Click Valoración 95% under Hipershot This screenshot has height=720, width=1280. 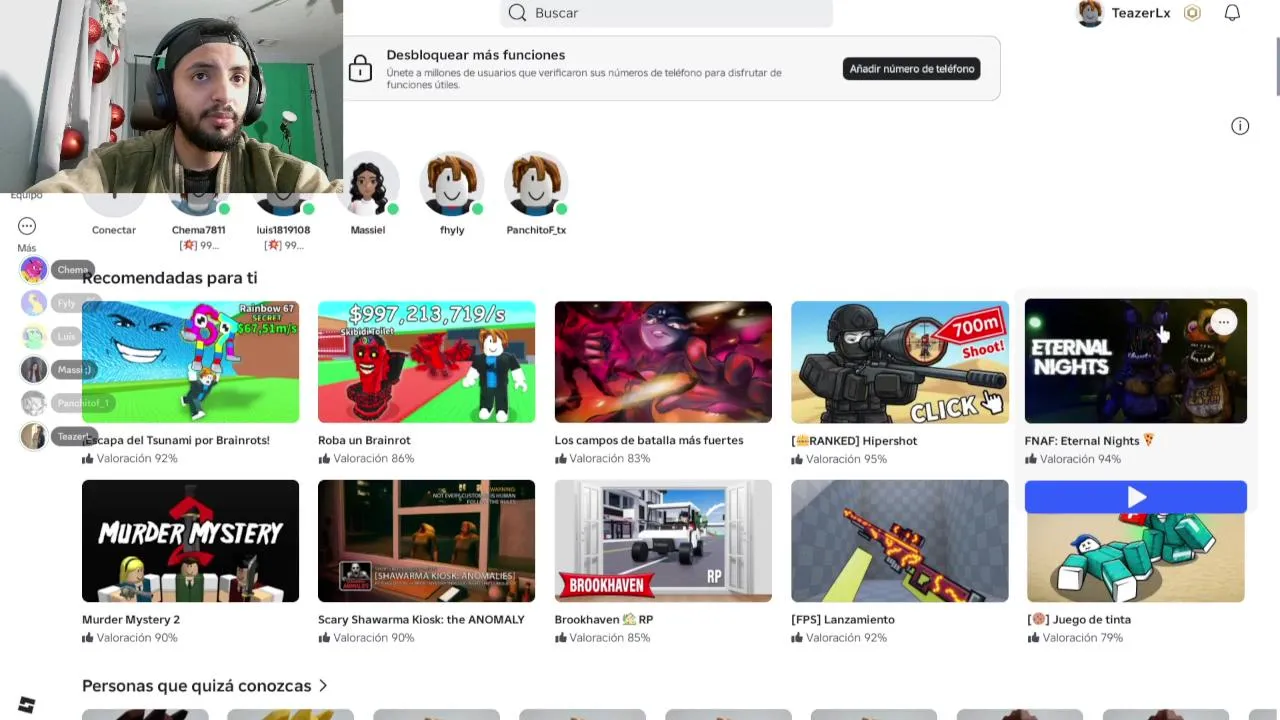(x=839, y=459)
